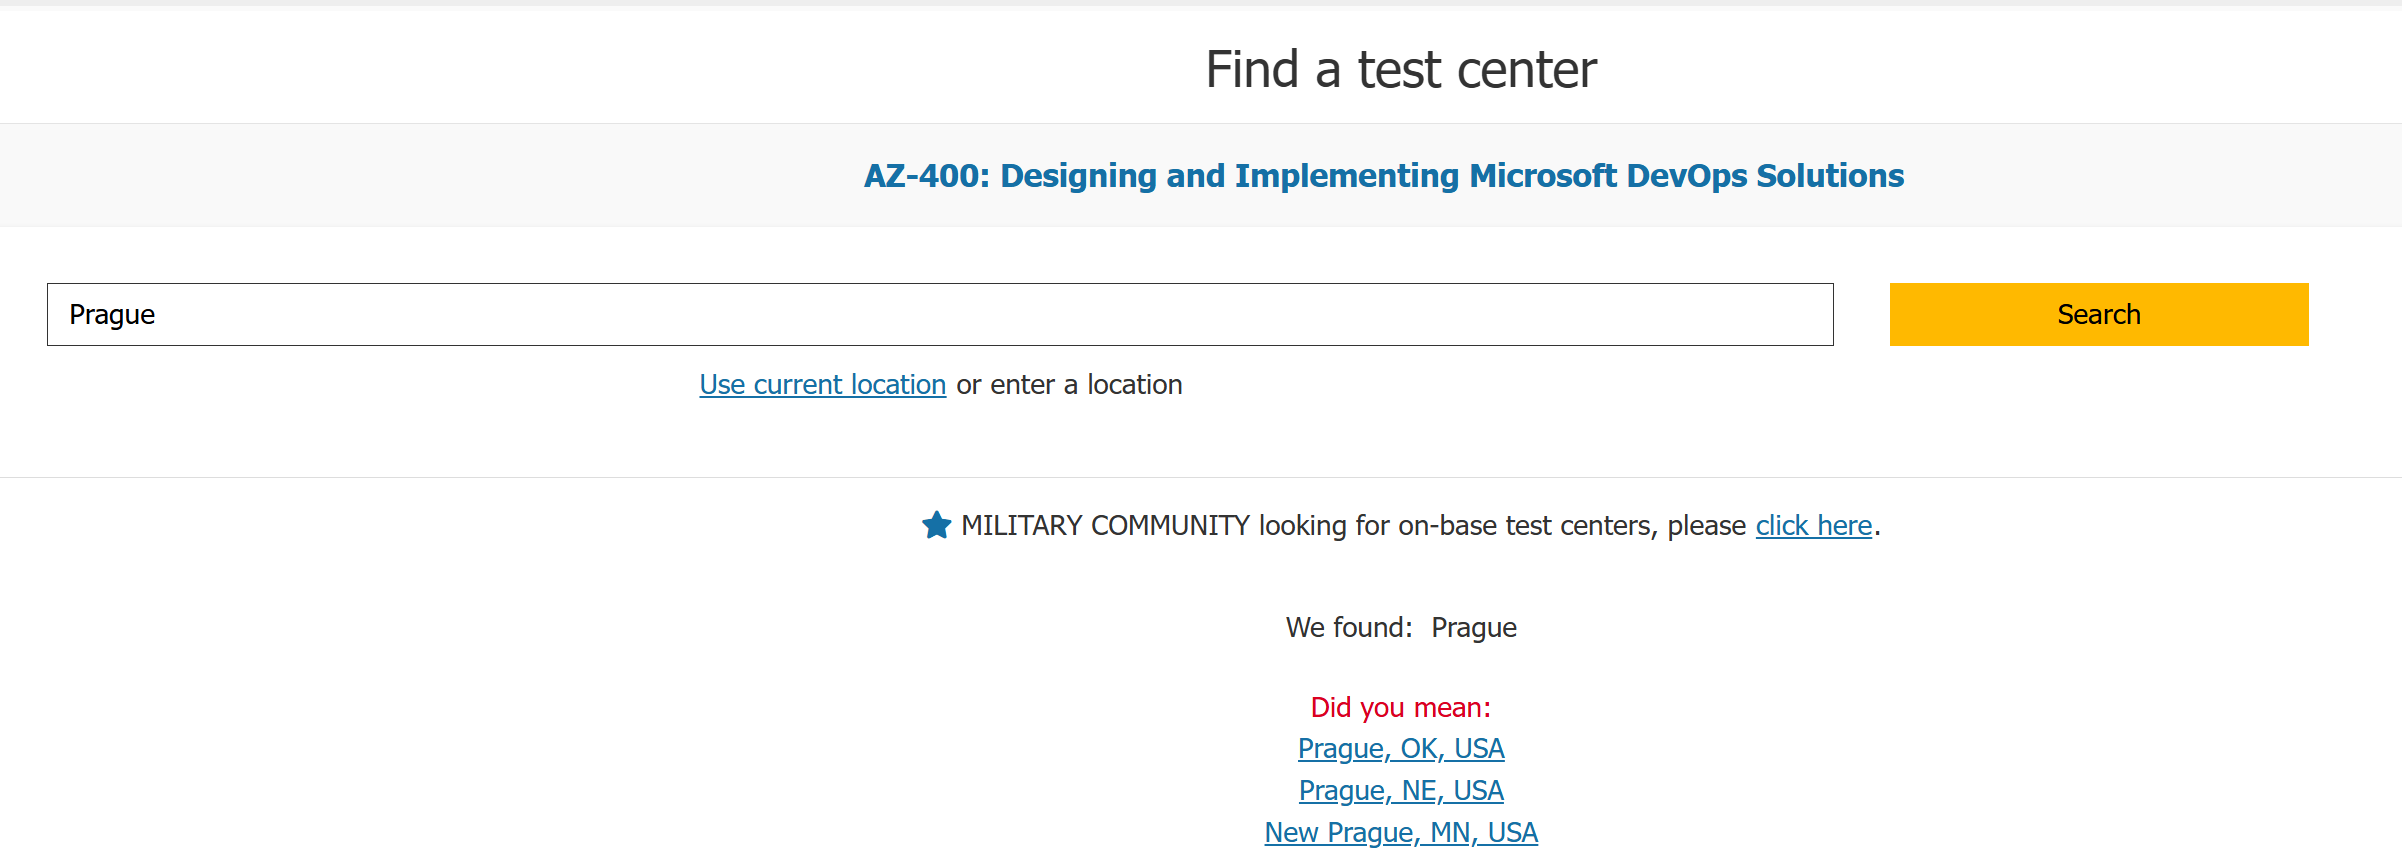Click the blue military community star icon

(x=936, y=525)
